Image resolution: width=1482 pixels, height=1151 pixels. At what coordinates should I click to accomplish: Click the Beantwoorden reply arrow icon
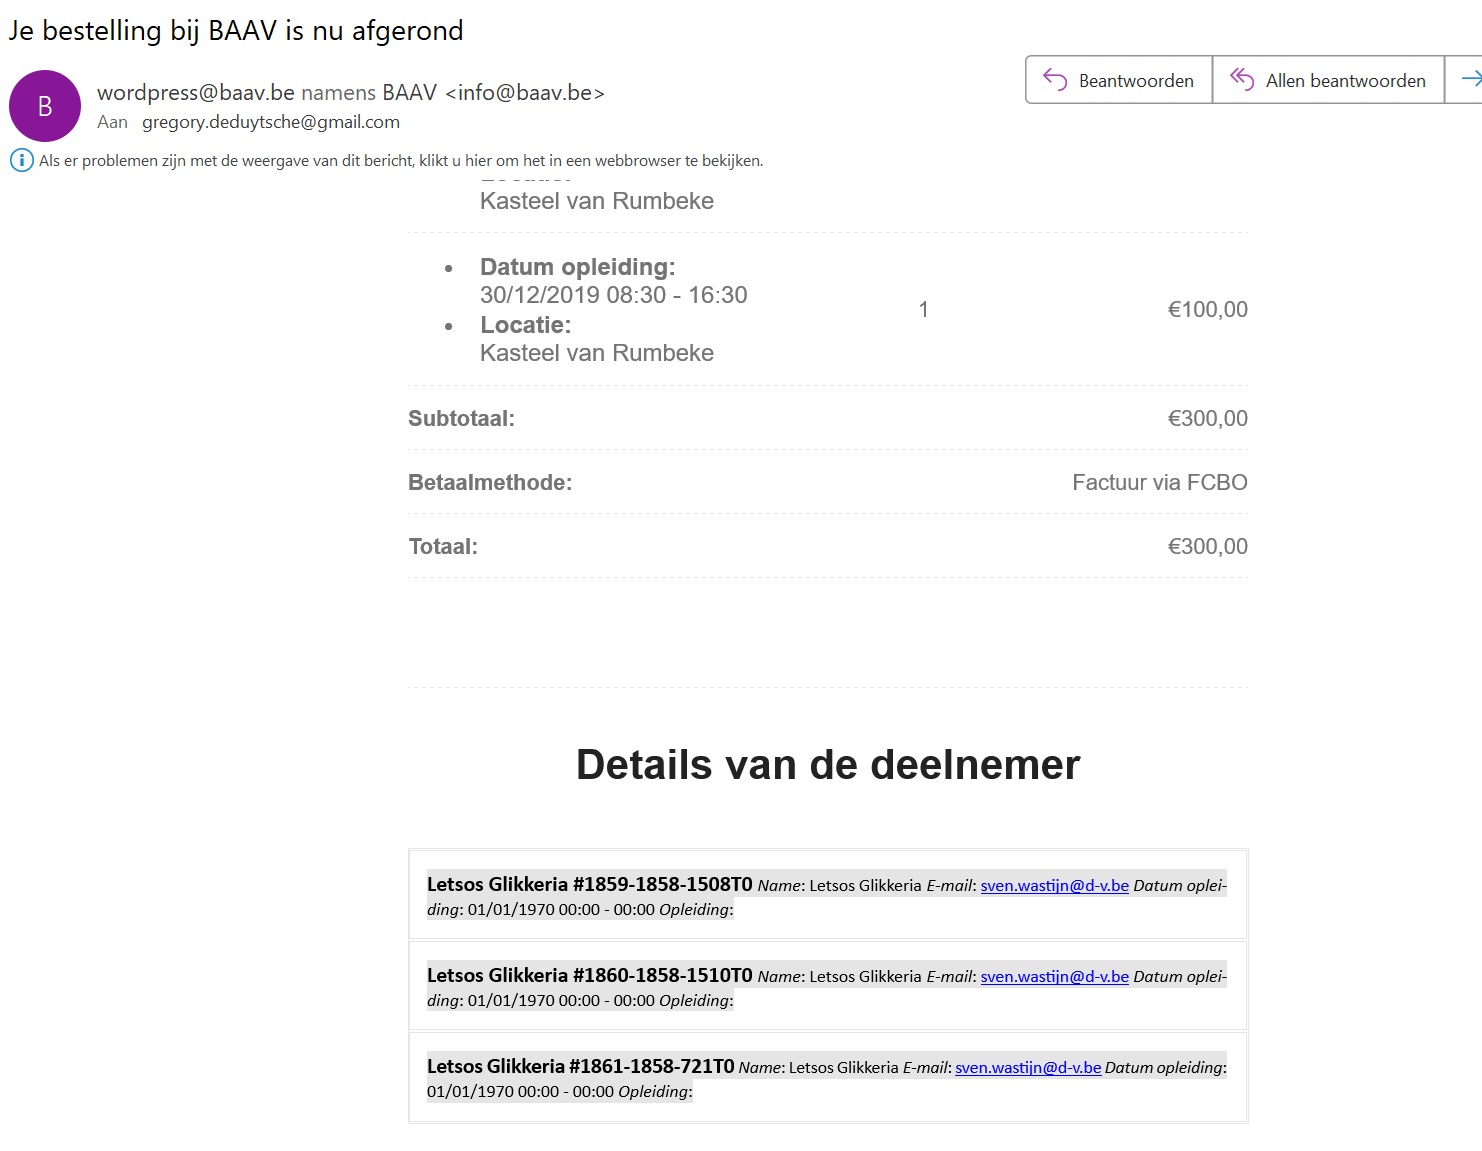pyautogui.click(x=1055, y=79)
